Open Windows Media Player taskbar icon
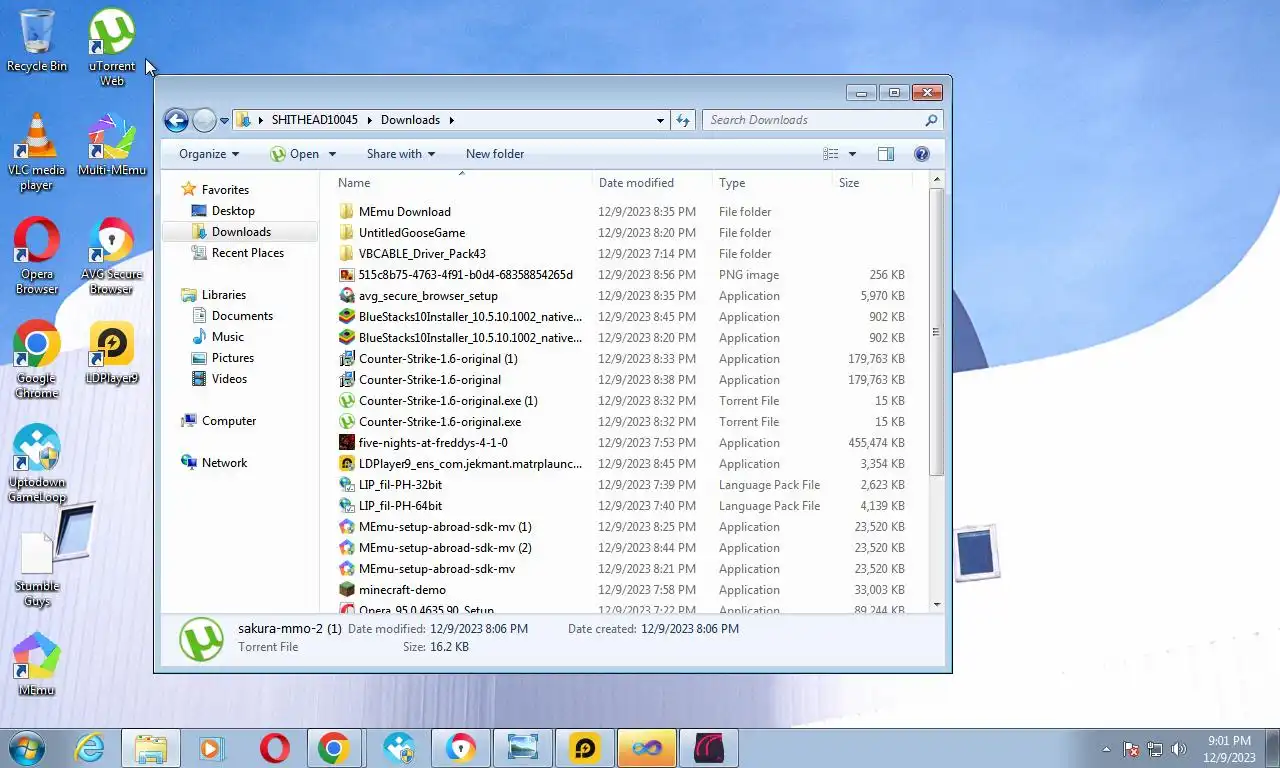 (210, 748)
